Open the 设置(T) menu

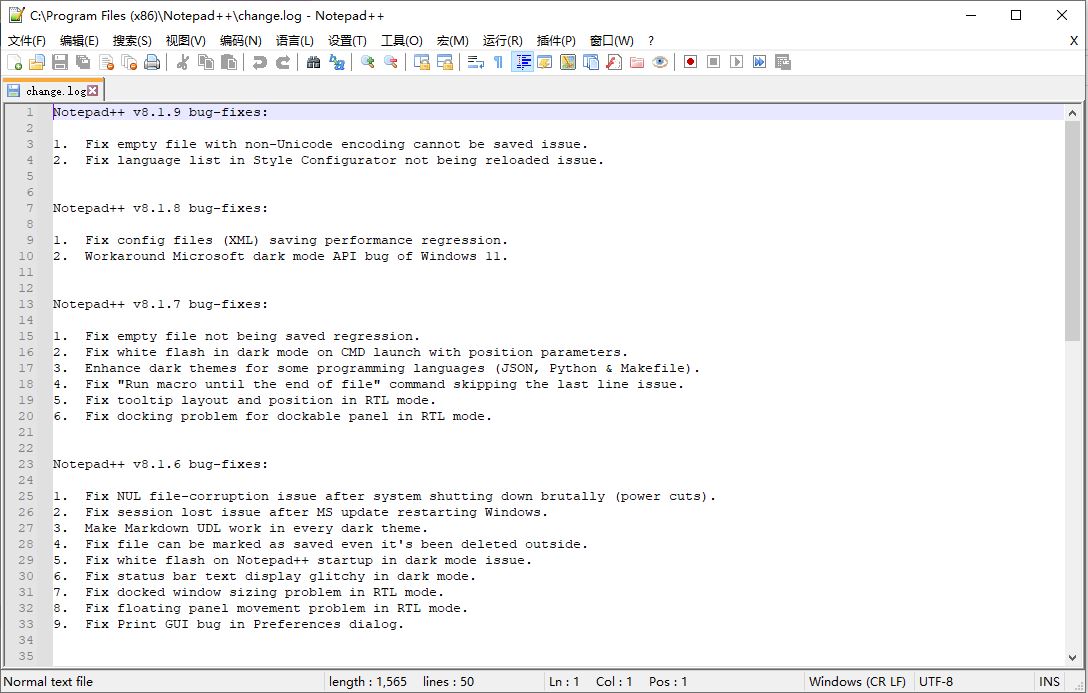tap(347, 41)
